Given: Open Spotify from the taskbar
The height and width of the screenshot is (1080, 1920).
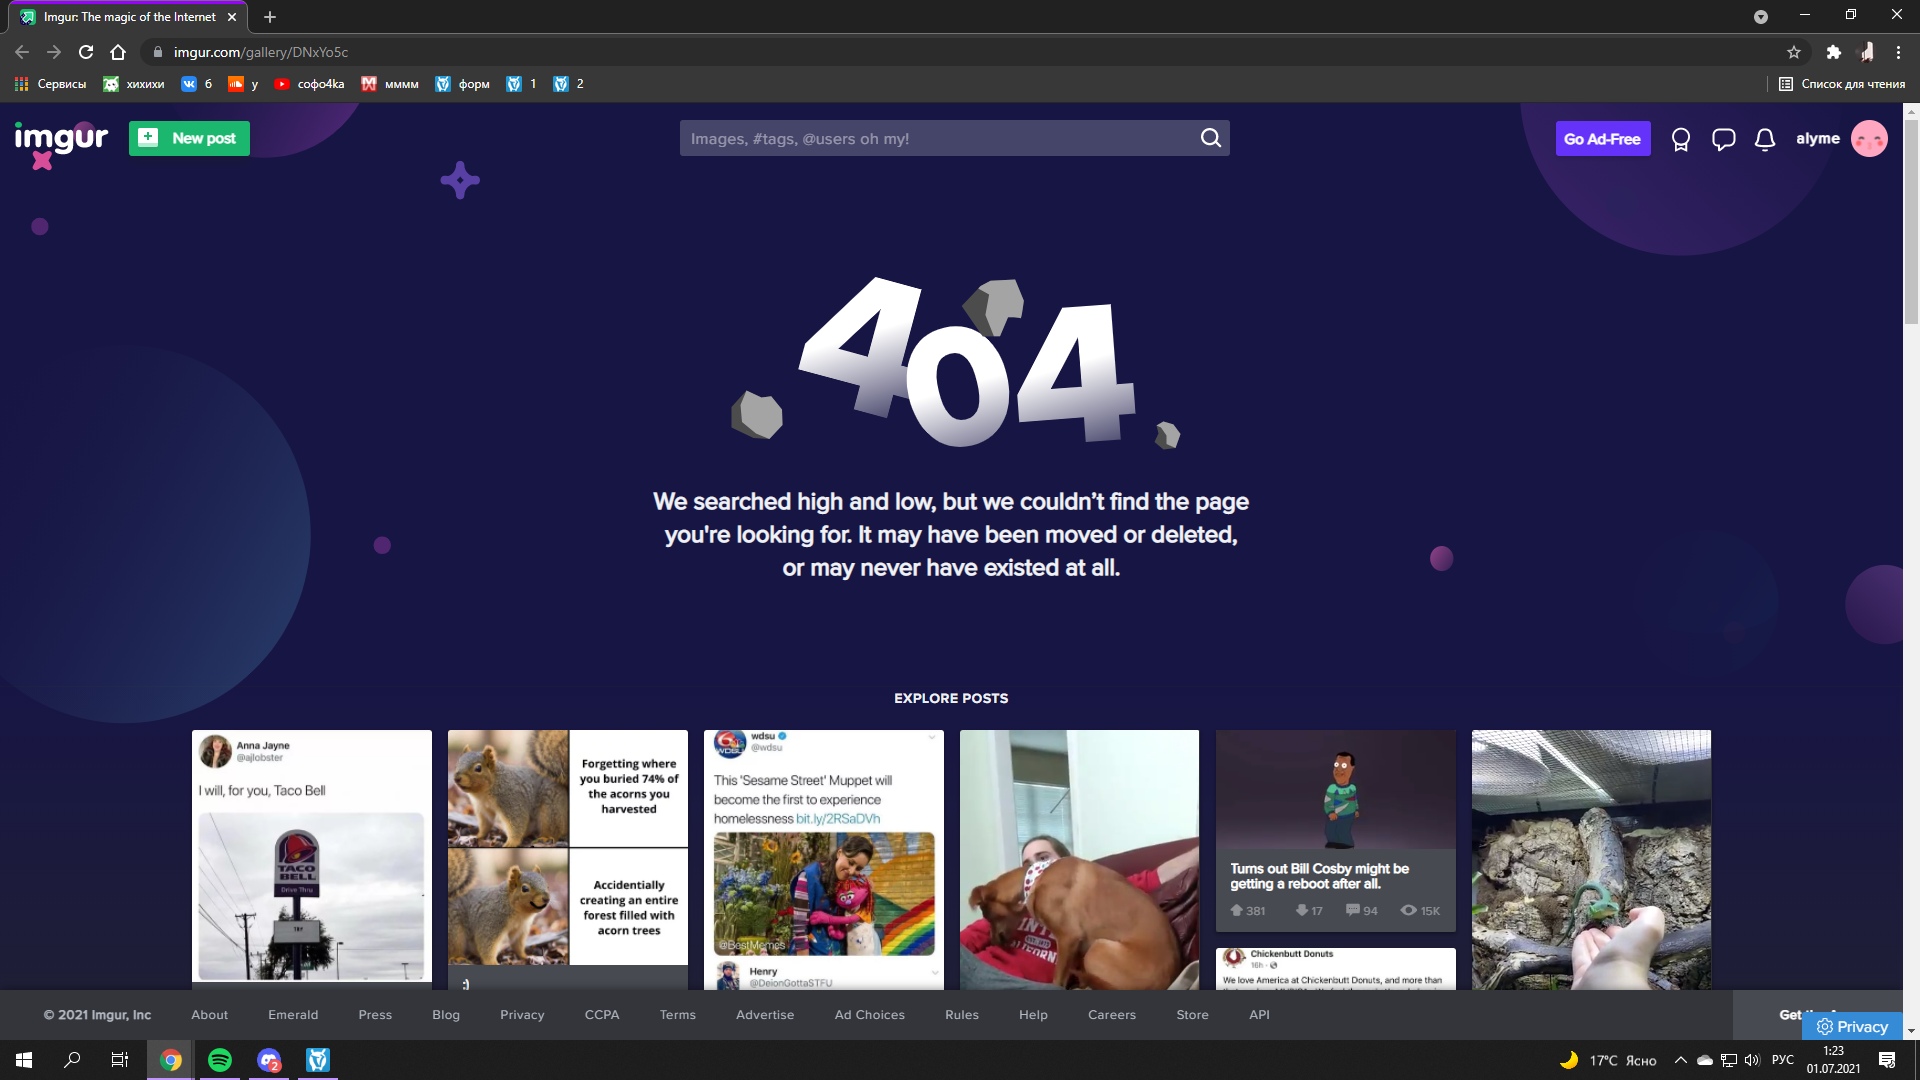Looking at the screenshot, I should tap(220, 1060).
